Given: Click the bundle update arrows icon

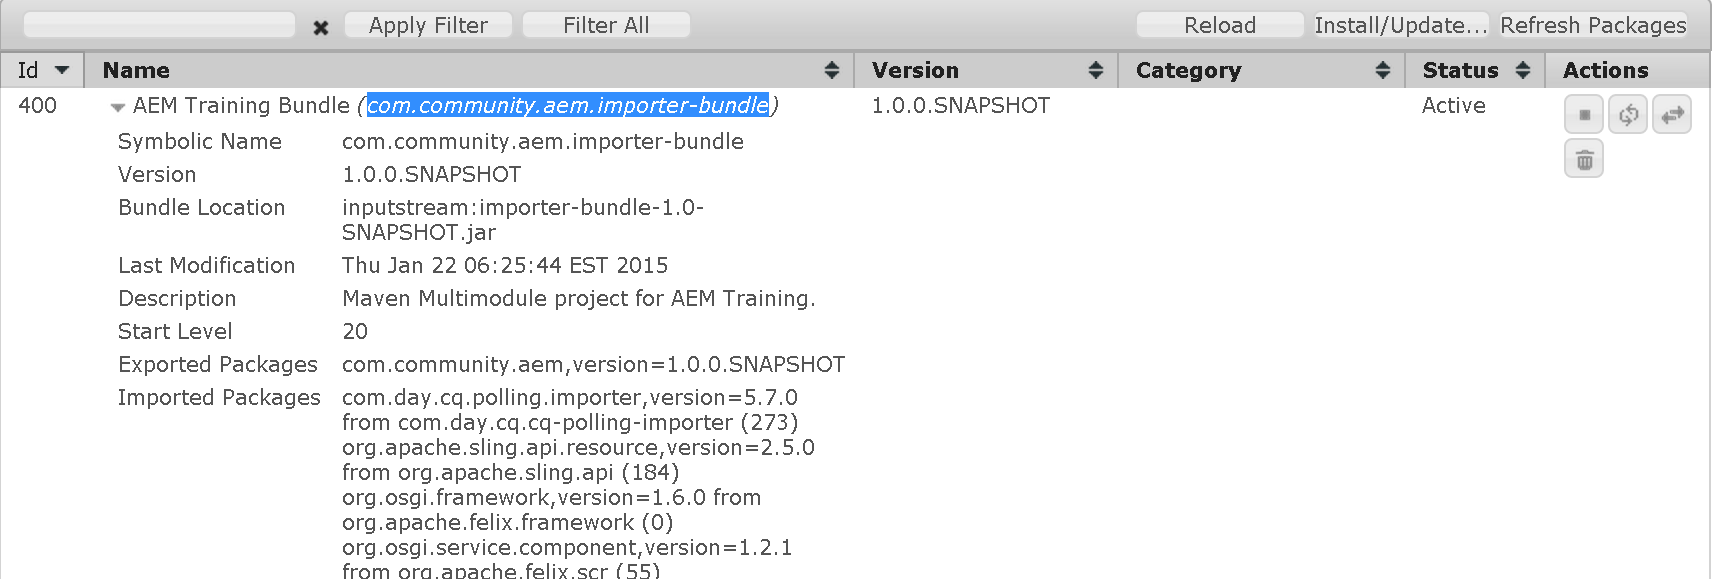Looking at the screenshot, I should pos(1672,115).
